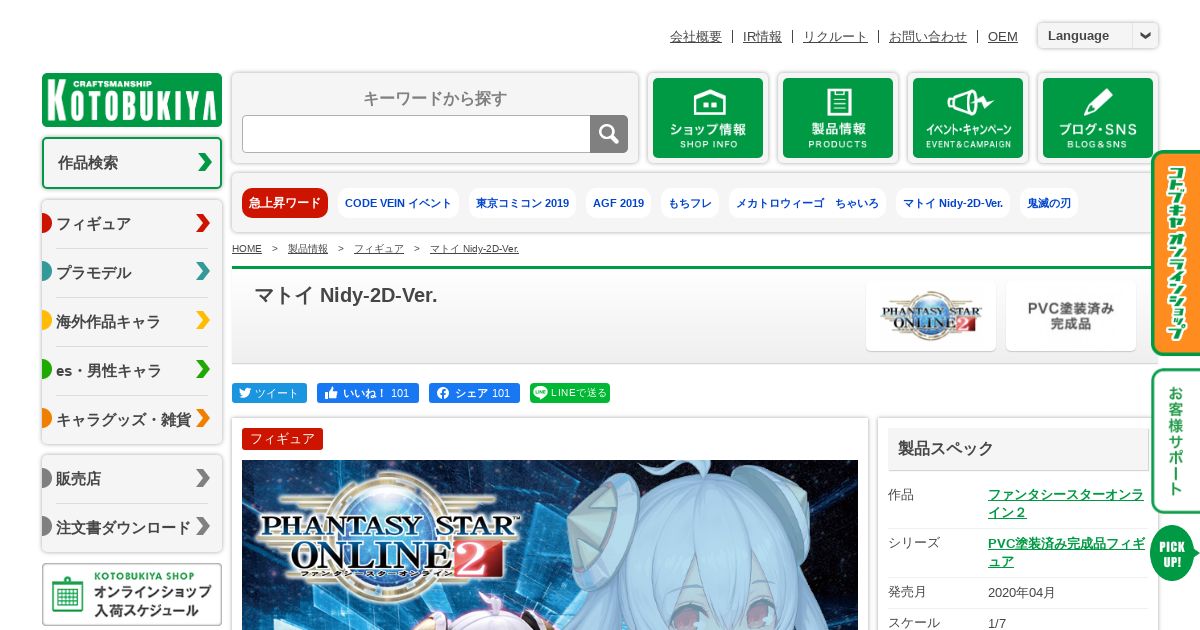The width and height of the screenshot is (1200, 630).
Task: Open the 製品情報 Products tile
Action: [838, 118]
